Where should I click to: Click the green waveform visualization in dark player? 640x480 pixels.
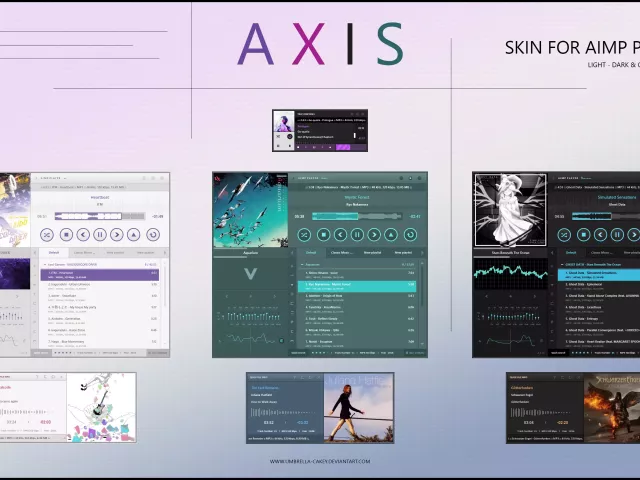(510, 273)
